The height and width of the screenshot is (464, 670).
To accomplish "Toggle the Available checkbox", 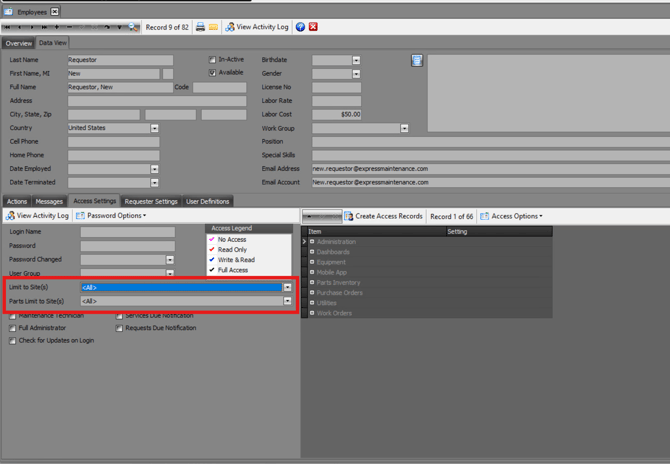I will tap(212, 73).
